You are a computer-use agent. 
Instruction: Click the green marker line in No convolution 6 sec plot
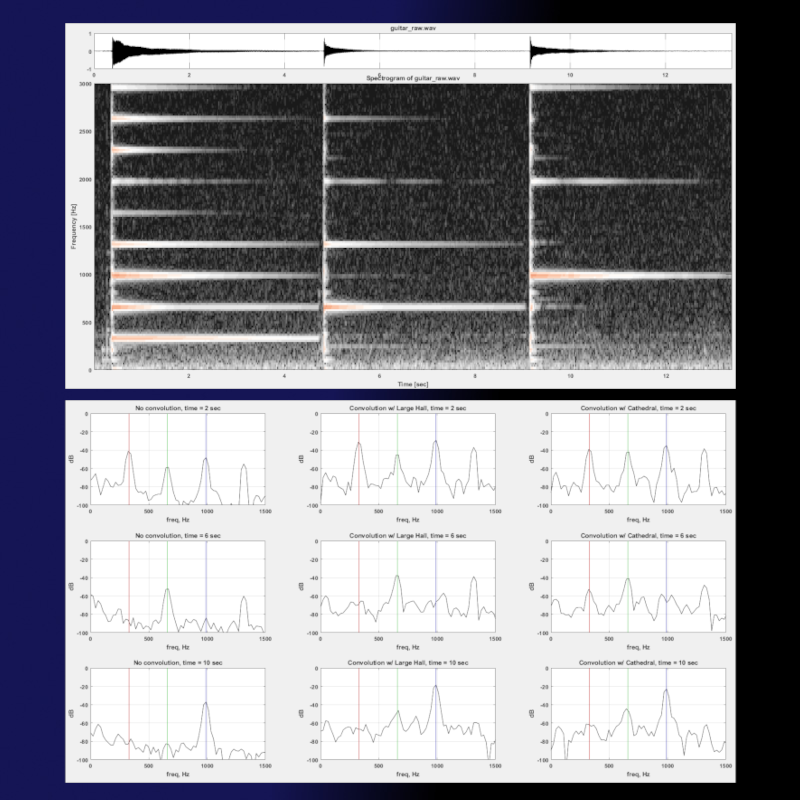[167, 587]
